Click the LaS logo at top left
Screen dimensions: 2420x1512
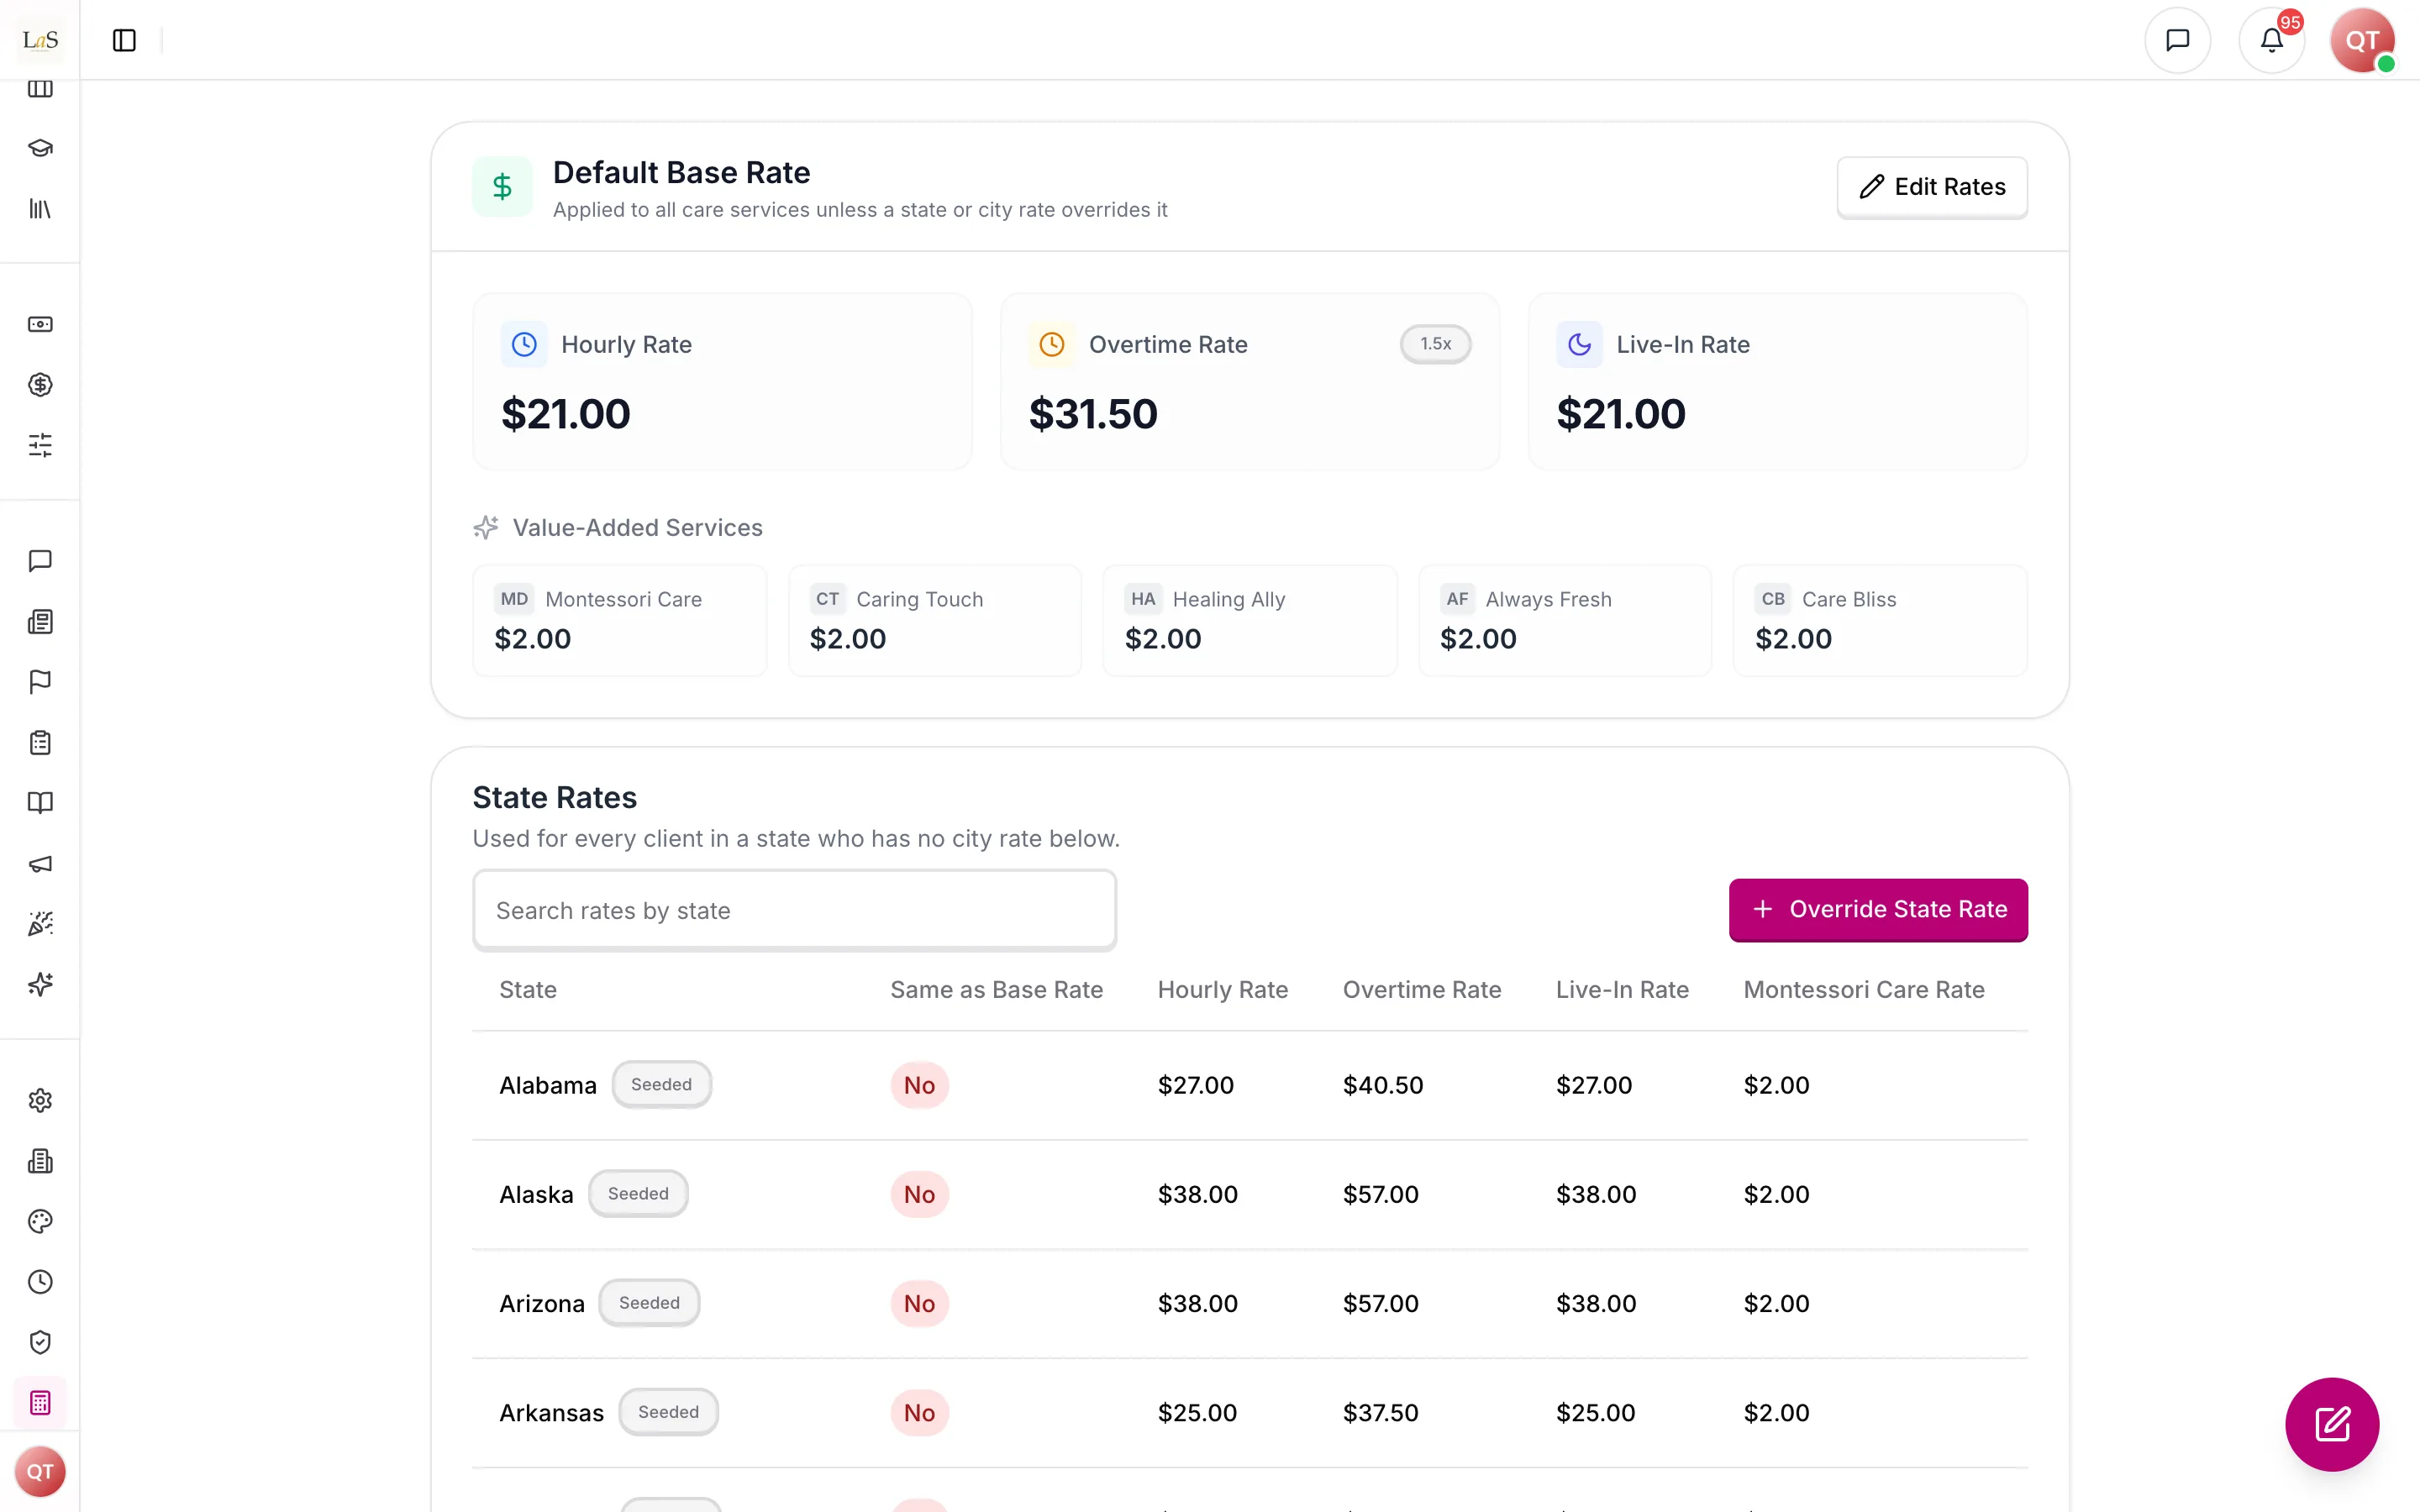click(40, 40)
